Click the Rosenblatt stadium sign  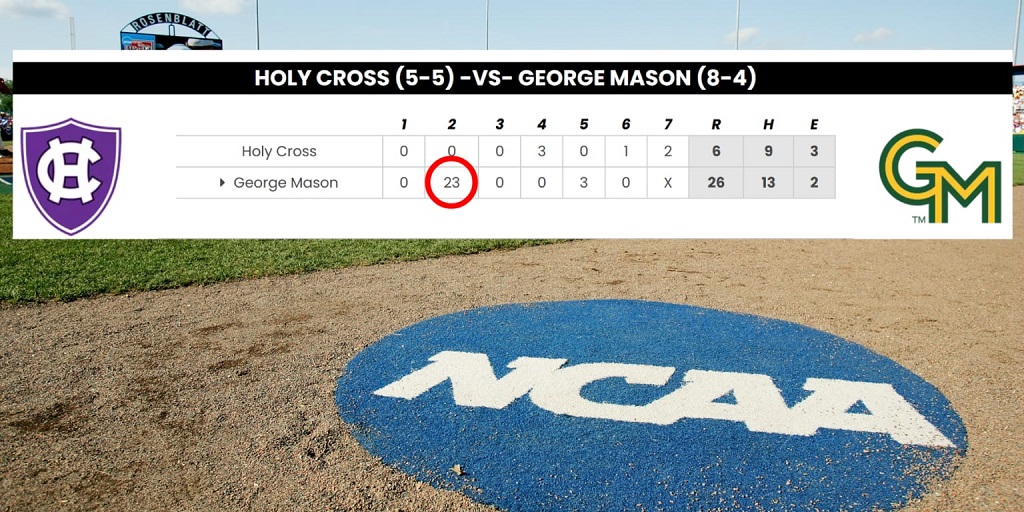point(171,31)
